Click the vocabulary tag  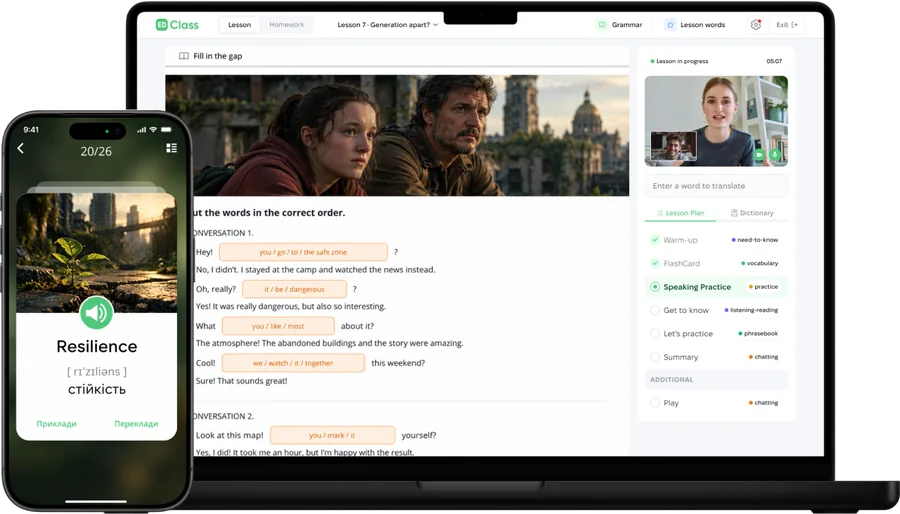[x=759, y=263]
